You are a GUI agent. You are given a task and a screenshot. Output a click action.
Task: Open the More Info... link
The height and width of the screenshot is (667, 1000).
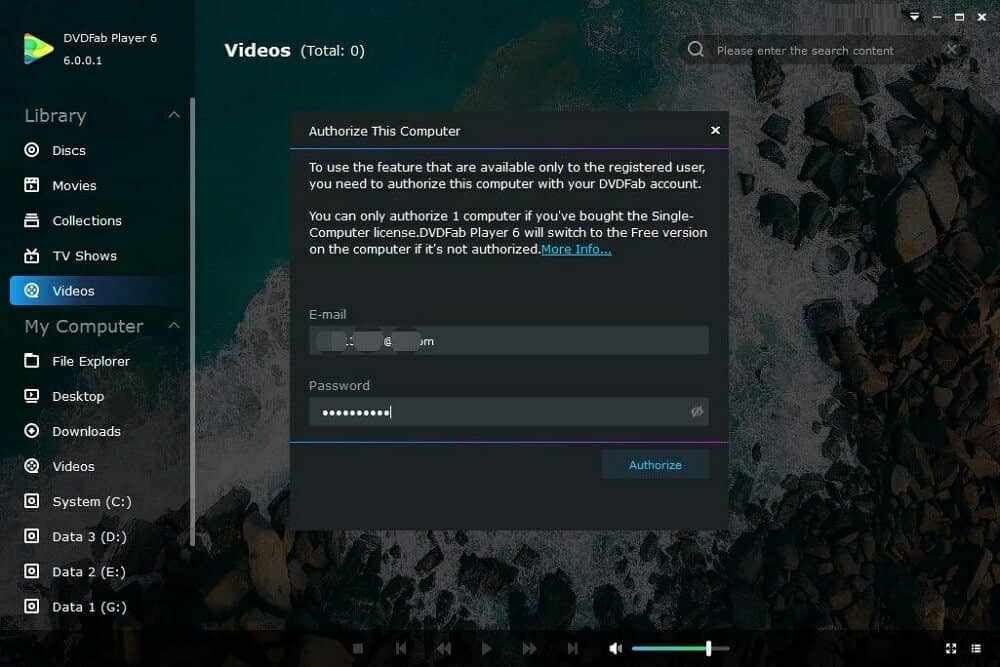576,249
